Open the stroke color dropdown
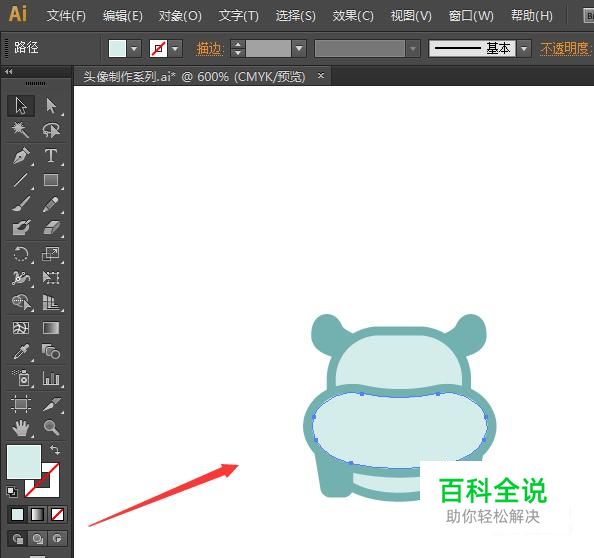 [x=175, y=48]
